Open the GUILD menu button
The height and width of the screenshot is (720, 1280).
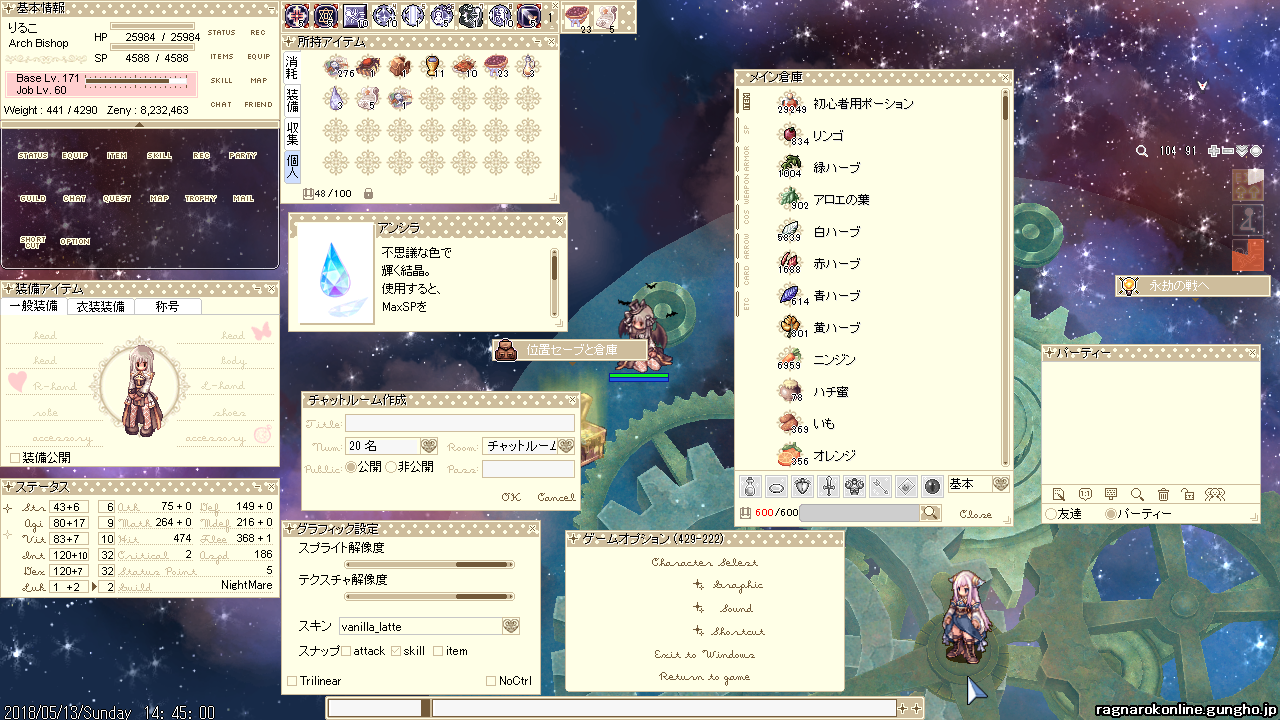tap(33, 198)
